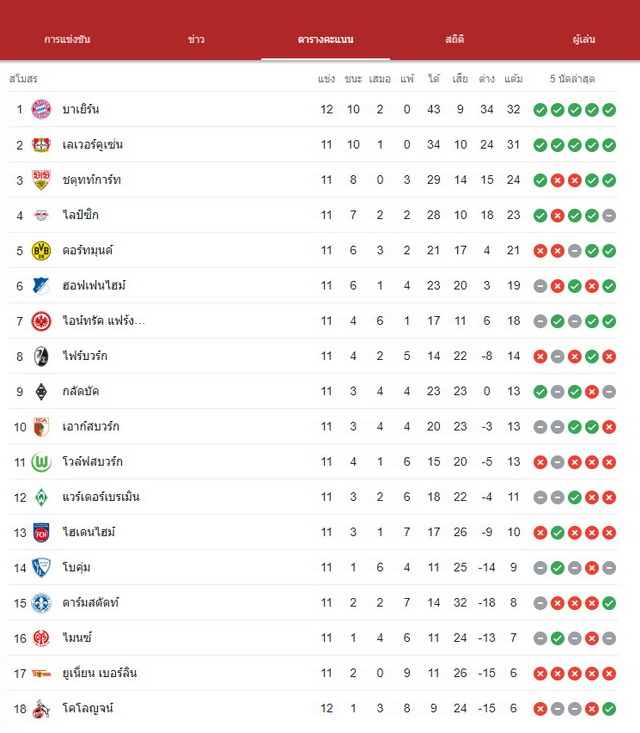
Task: Click the Bayer Leverkusen club logo
Action: (x=41, y=144)
